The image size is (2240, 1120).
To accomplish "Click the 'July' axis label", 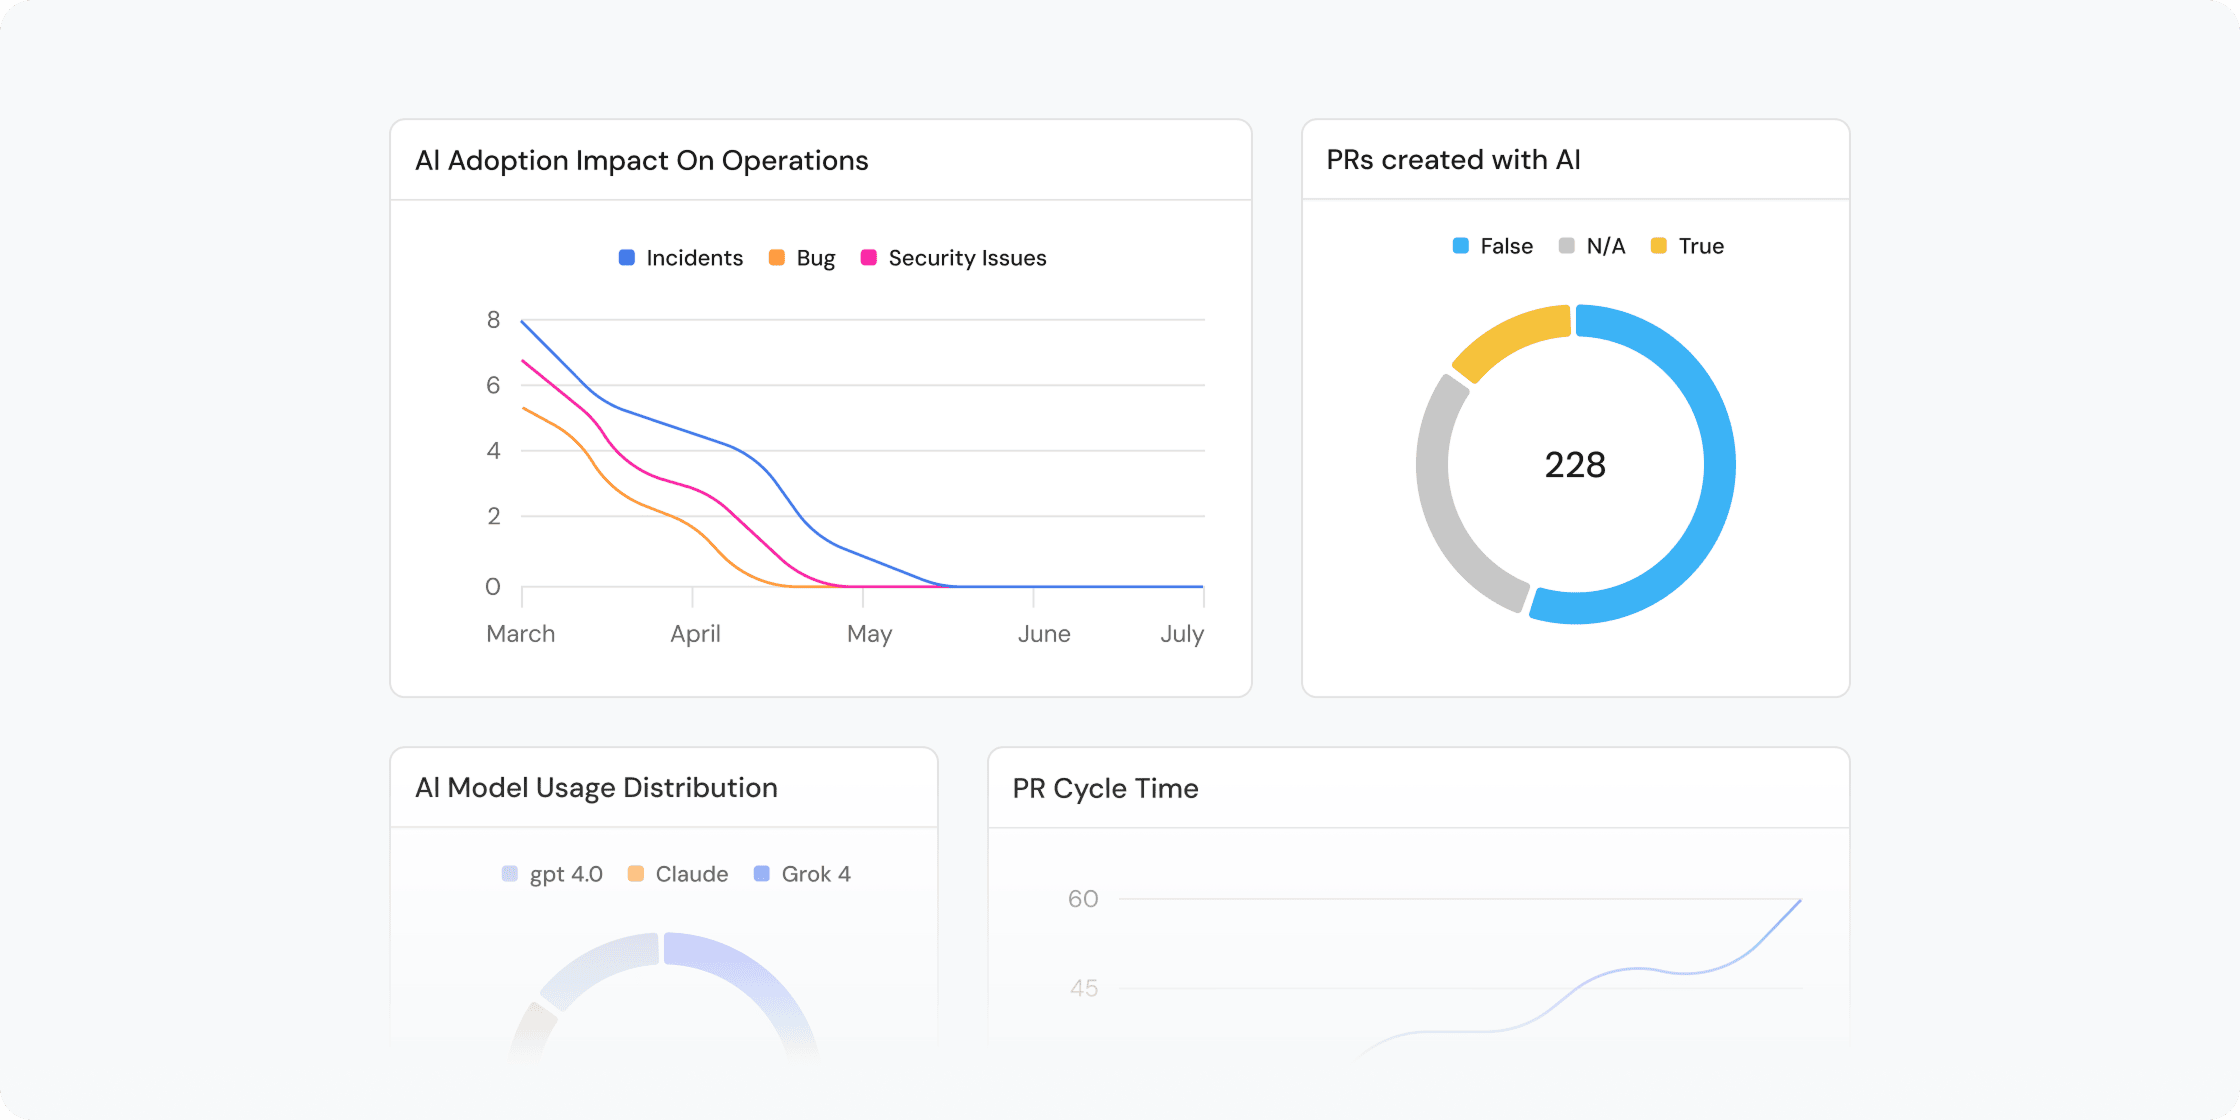I will pos(1182,635).
